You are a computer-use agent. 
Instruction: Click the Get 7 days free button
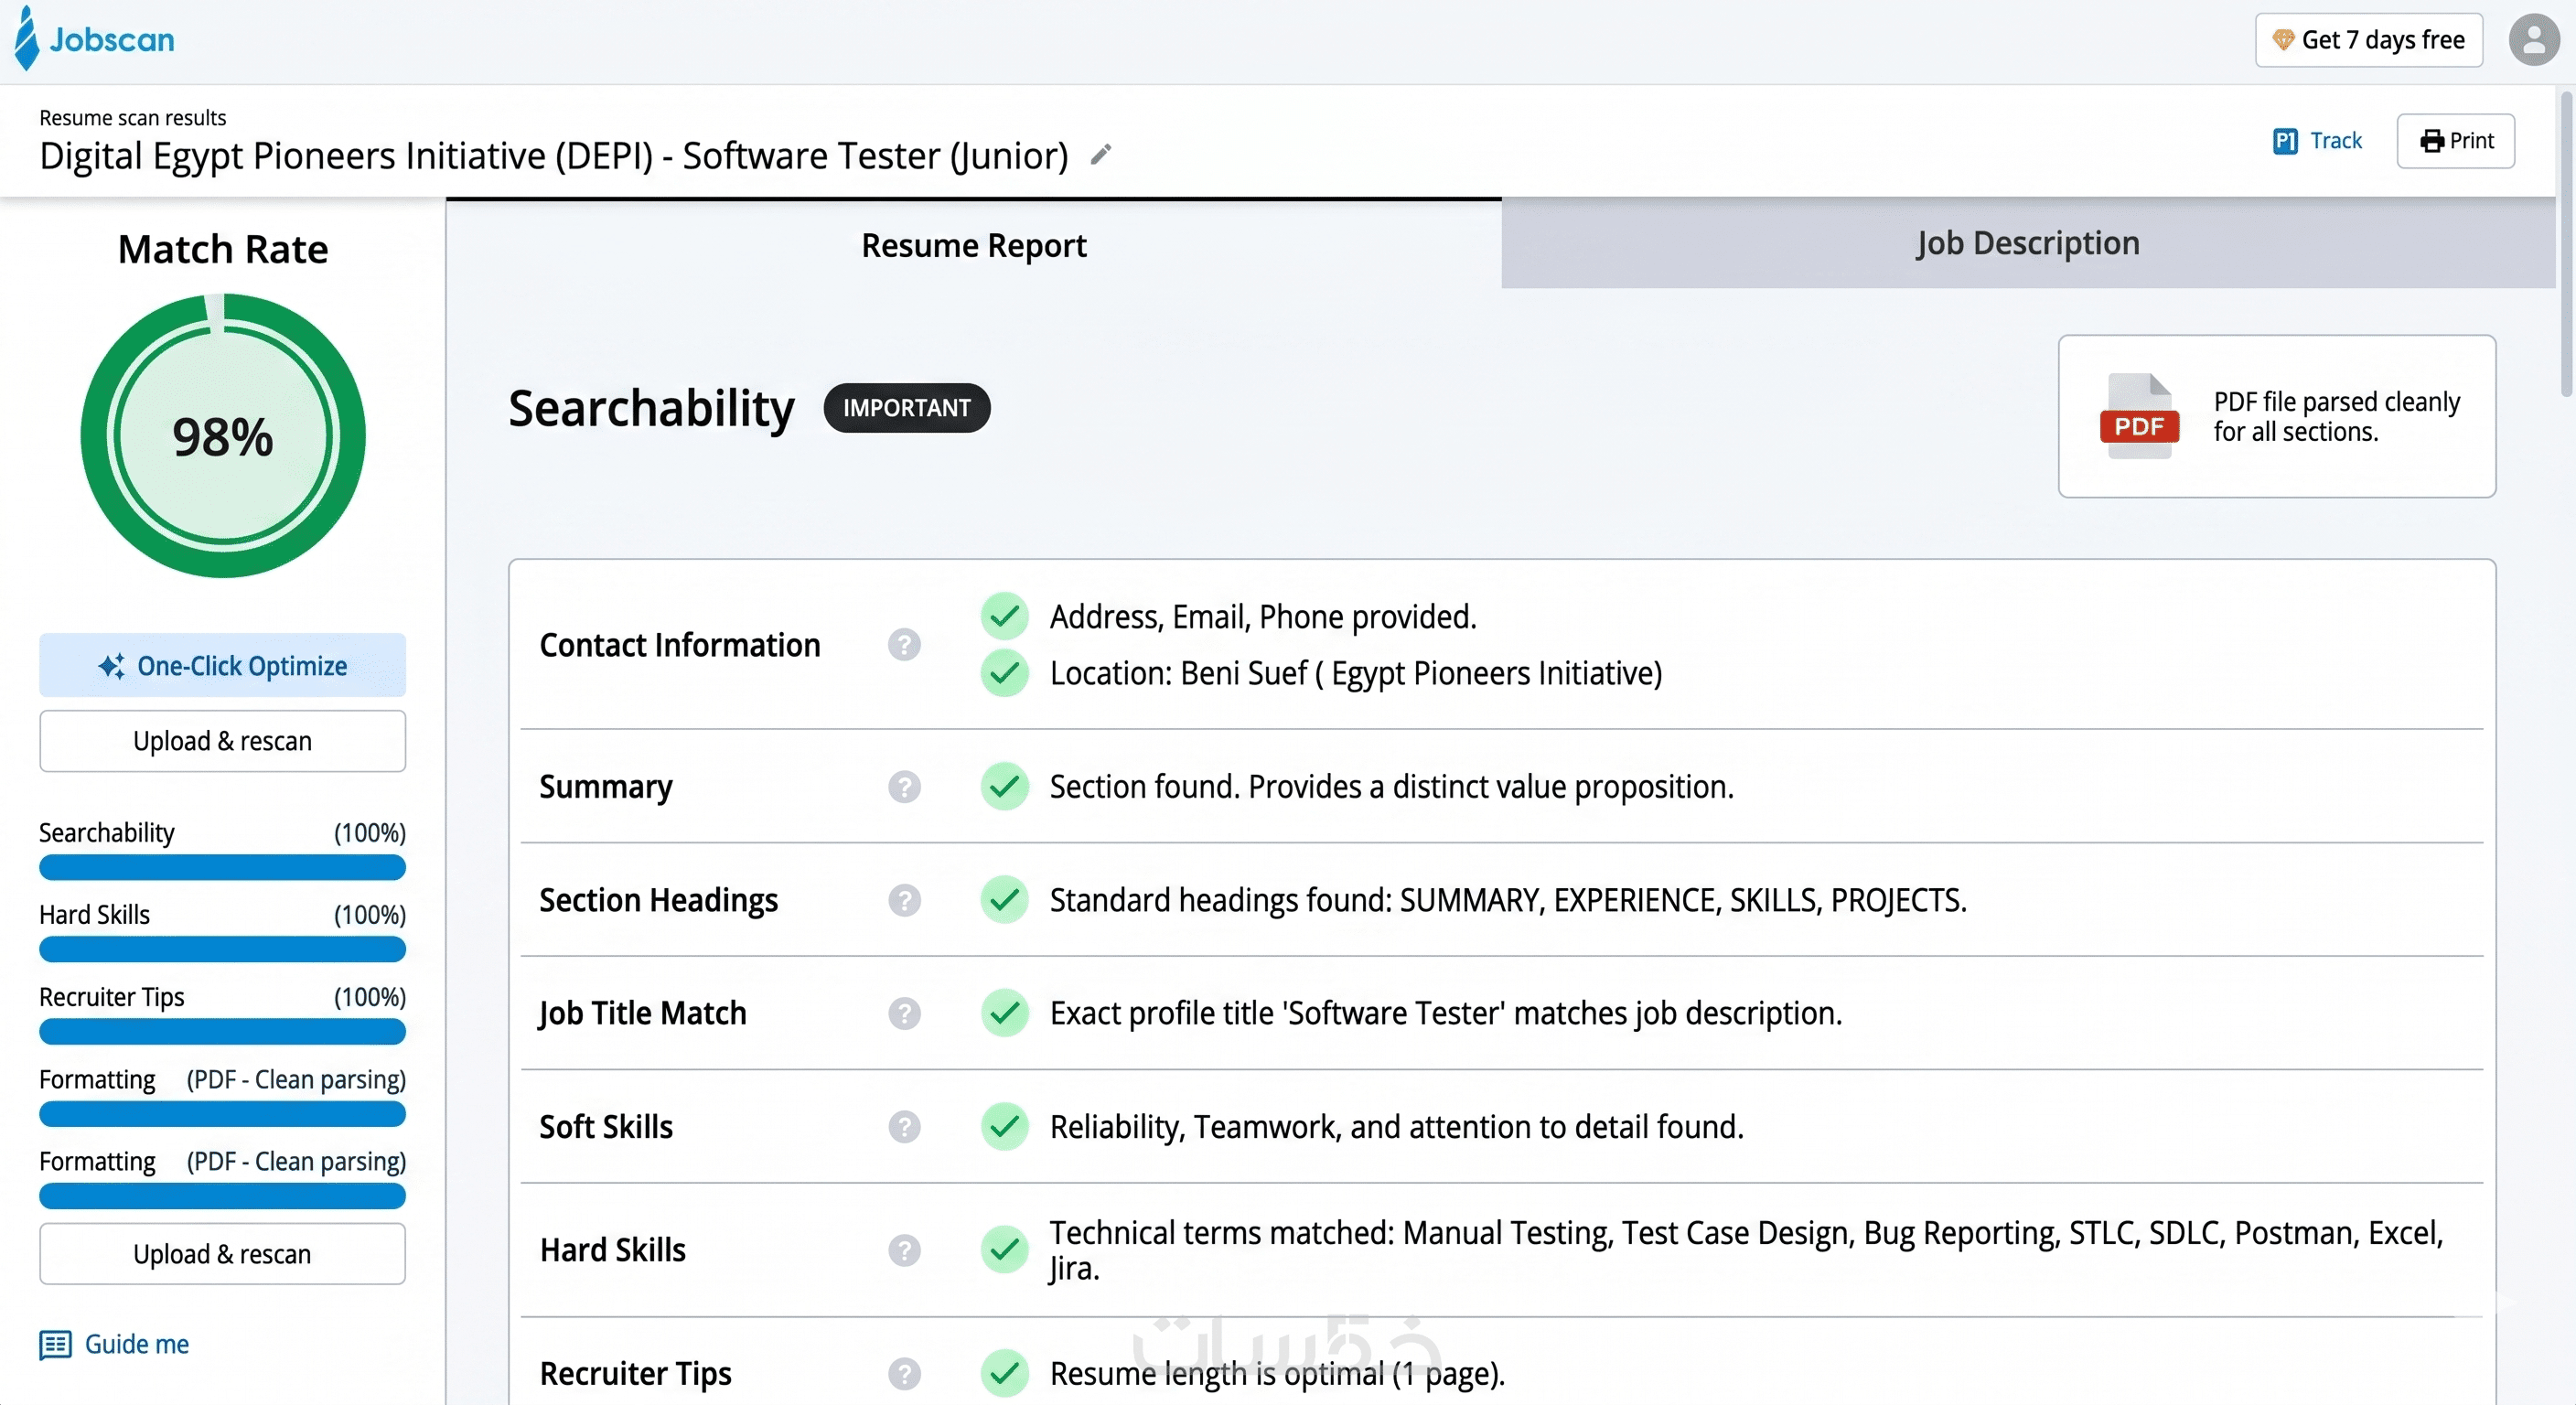(2368, 40)
